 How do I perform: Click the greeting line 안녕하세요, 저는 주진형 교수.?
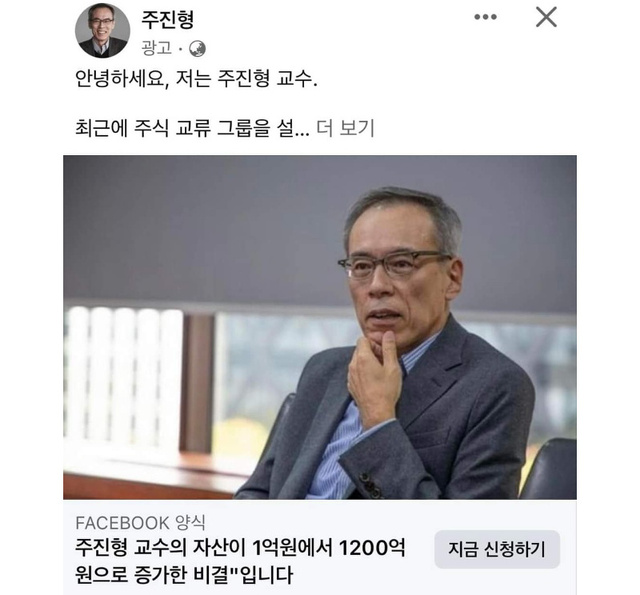pos(196,78)
